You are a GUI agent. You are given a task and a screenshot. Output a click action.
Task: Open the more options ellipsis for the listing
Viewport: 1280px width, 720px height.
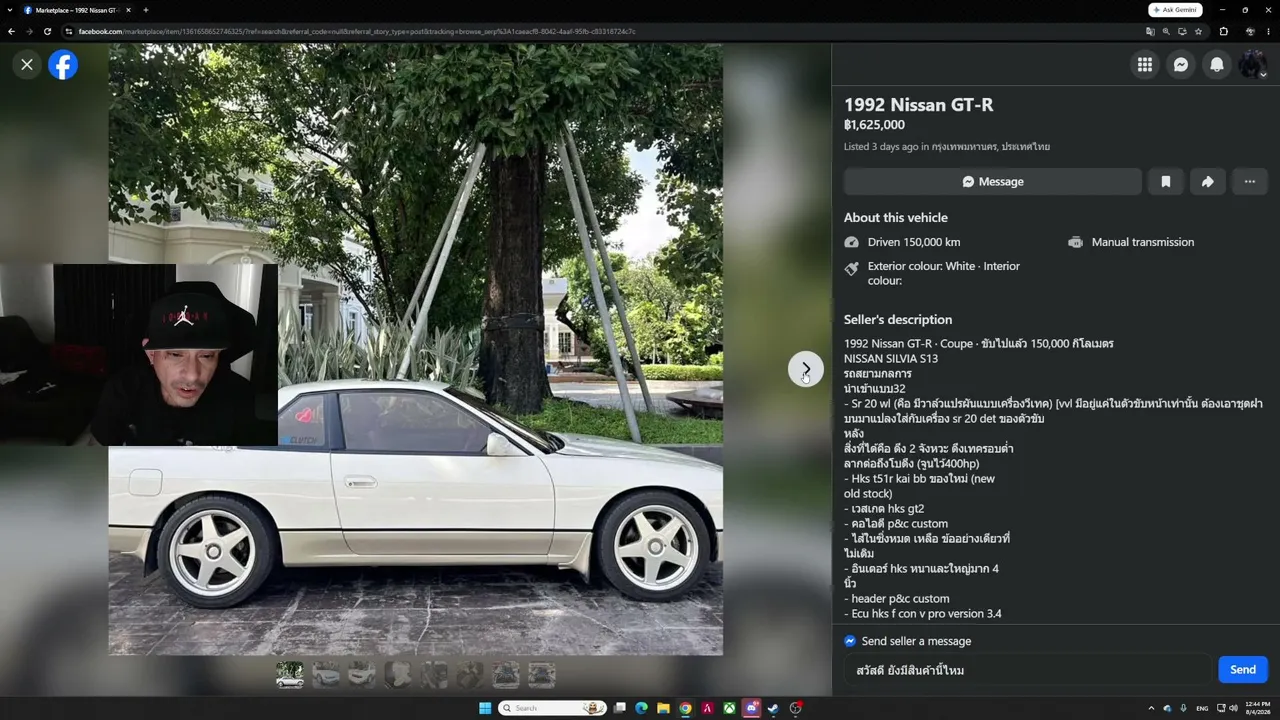point(1250,182)
